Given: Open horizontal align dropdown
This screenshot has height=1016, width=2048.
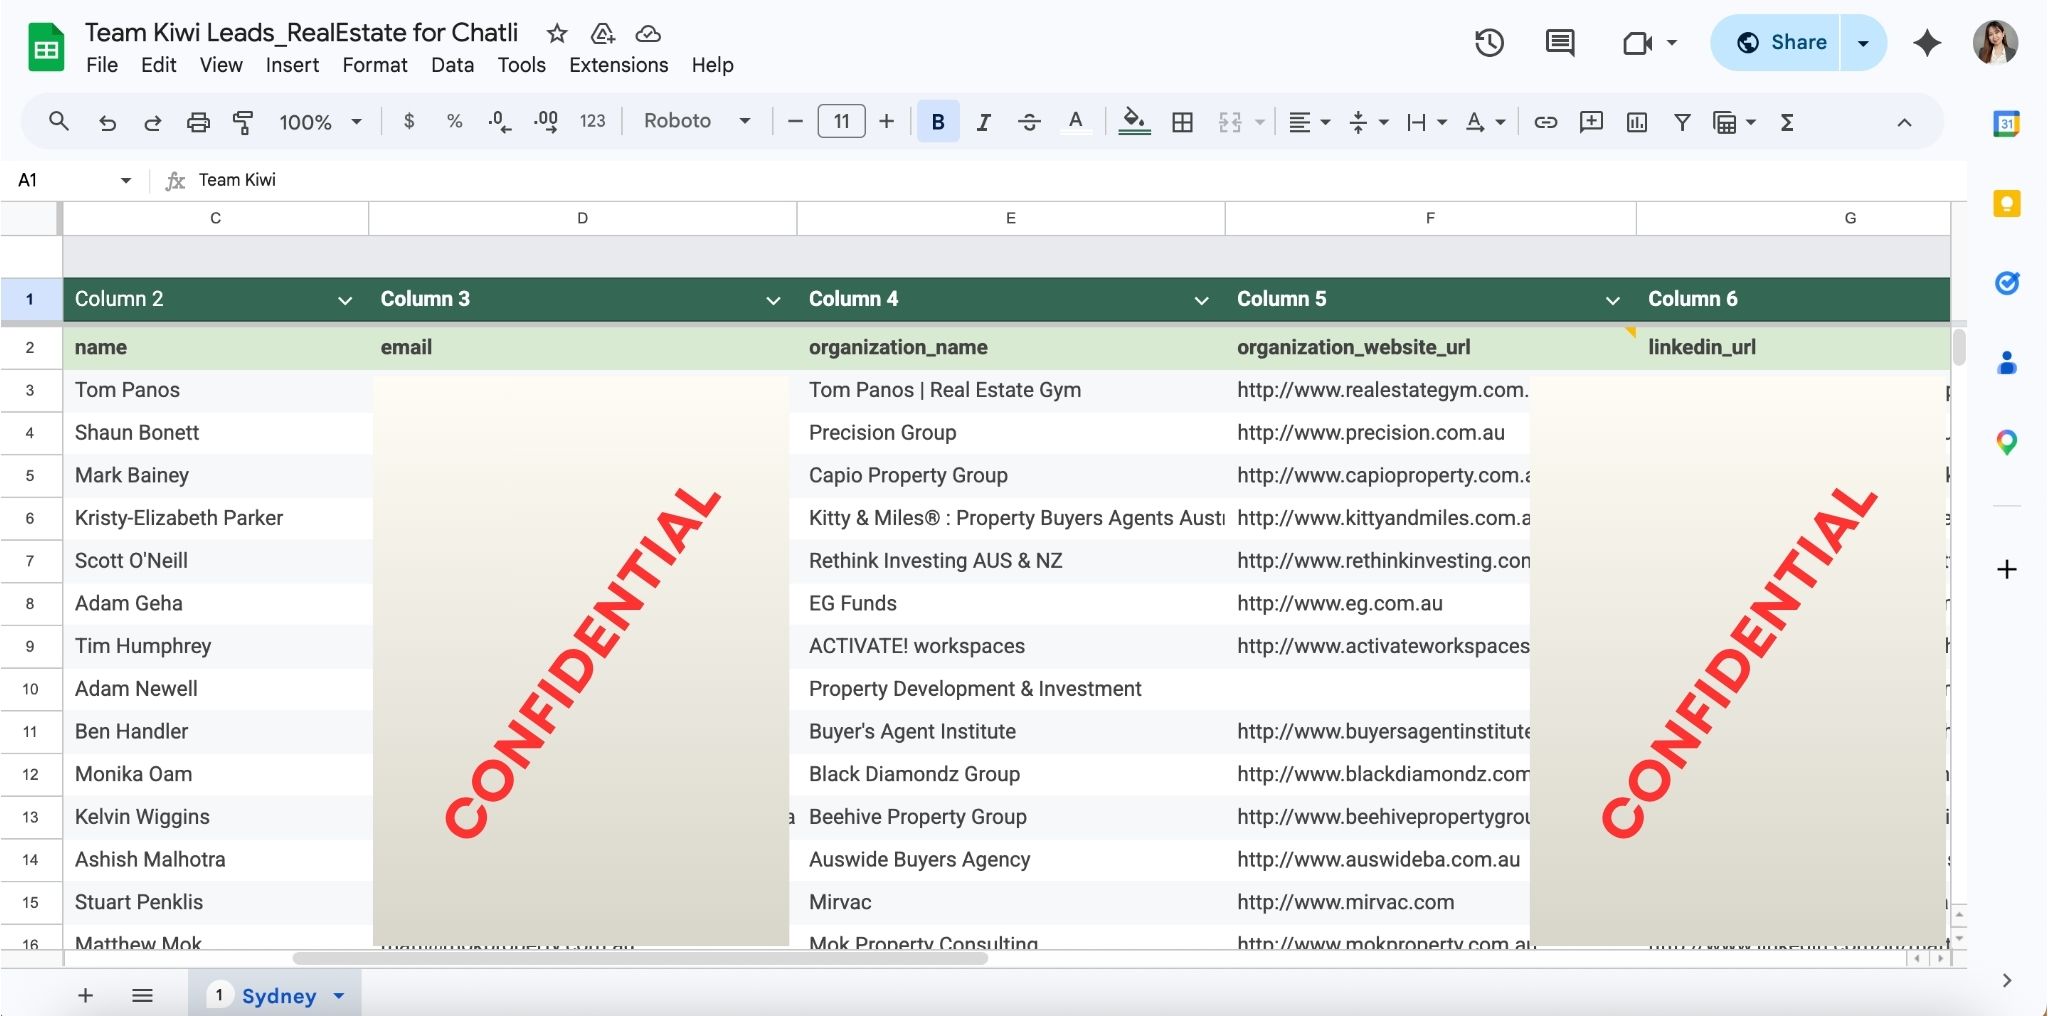Looking at the screenshot, I should coord(1309,122).
